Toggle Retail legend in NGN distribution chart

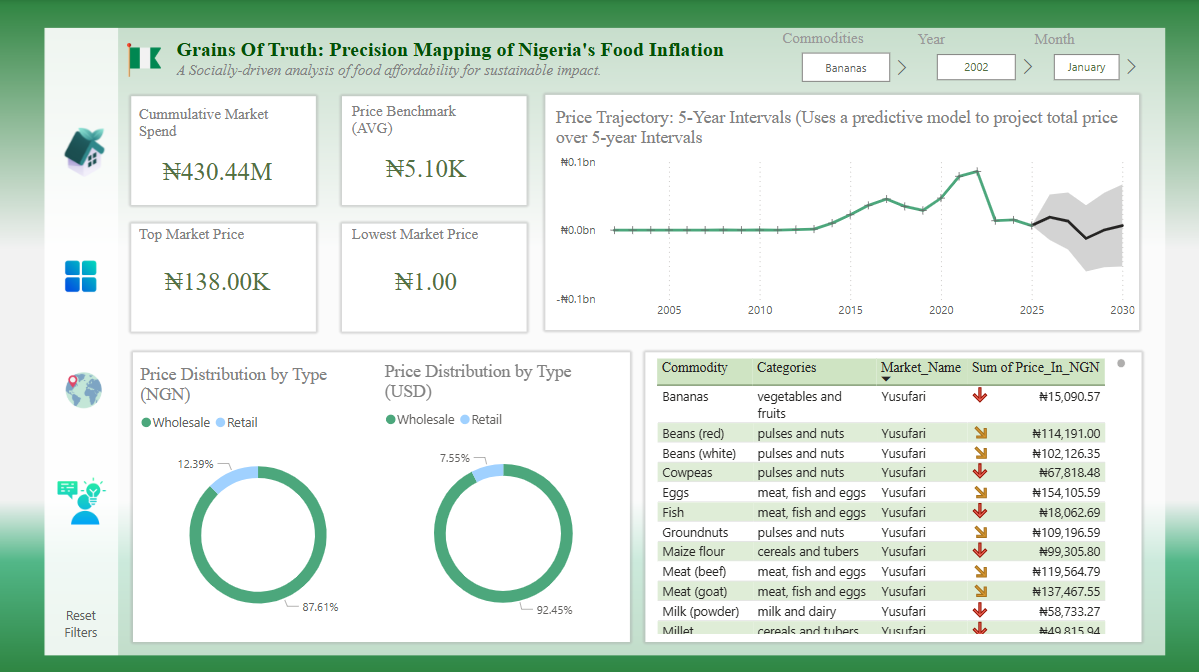pyautogui.click(x=237, y=422)
